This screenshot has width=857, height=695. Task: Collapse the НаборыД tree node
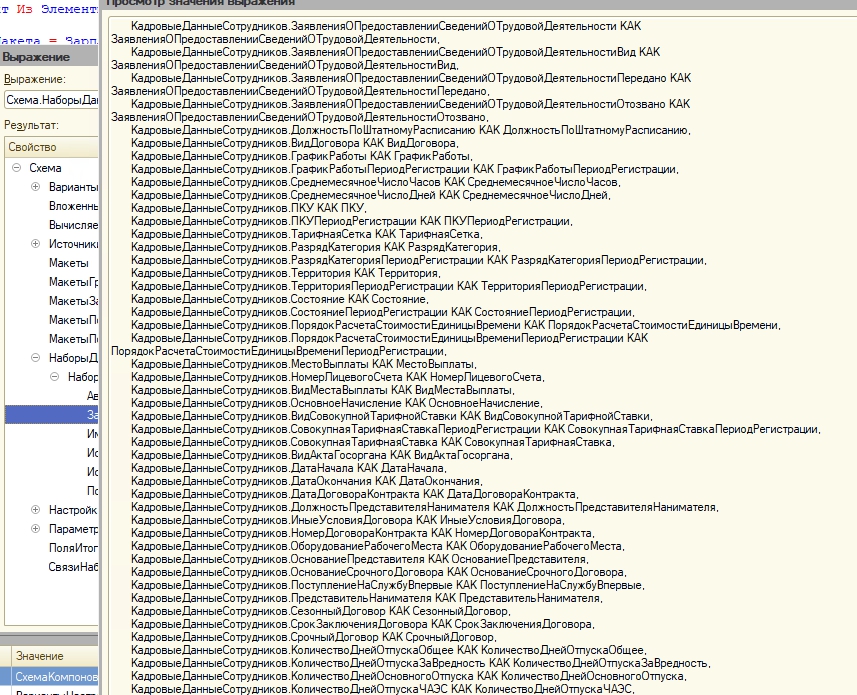(x=35, y=358)
